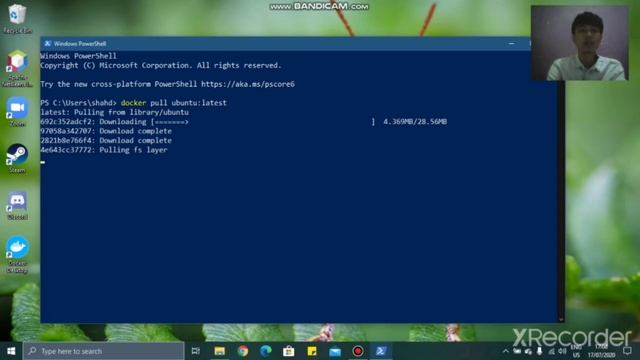Click the Bandicam recorder taskbar icon
Viewport: 640px width, 360px height.
[358, 351]
